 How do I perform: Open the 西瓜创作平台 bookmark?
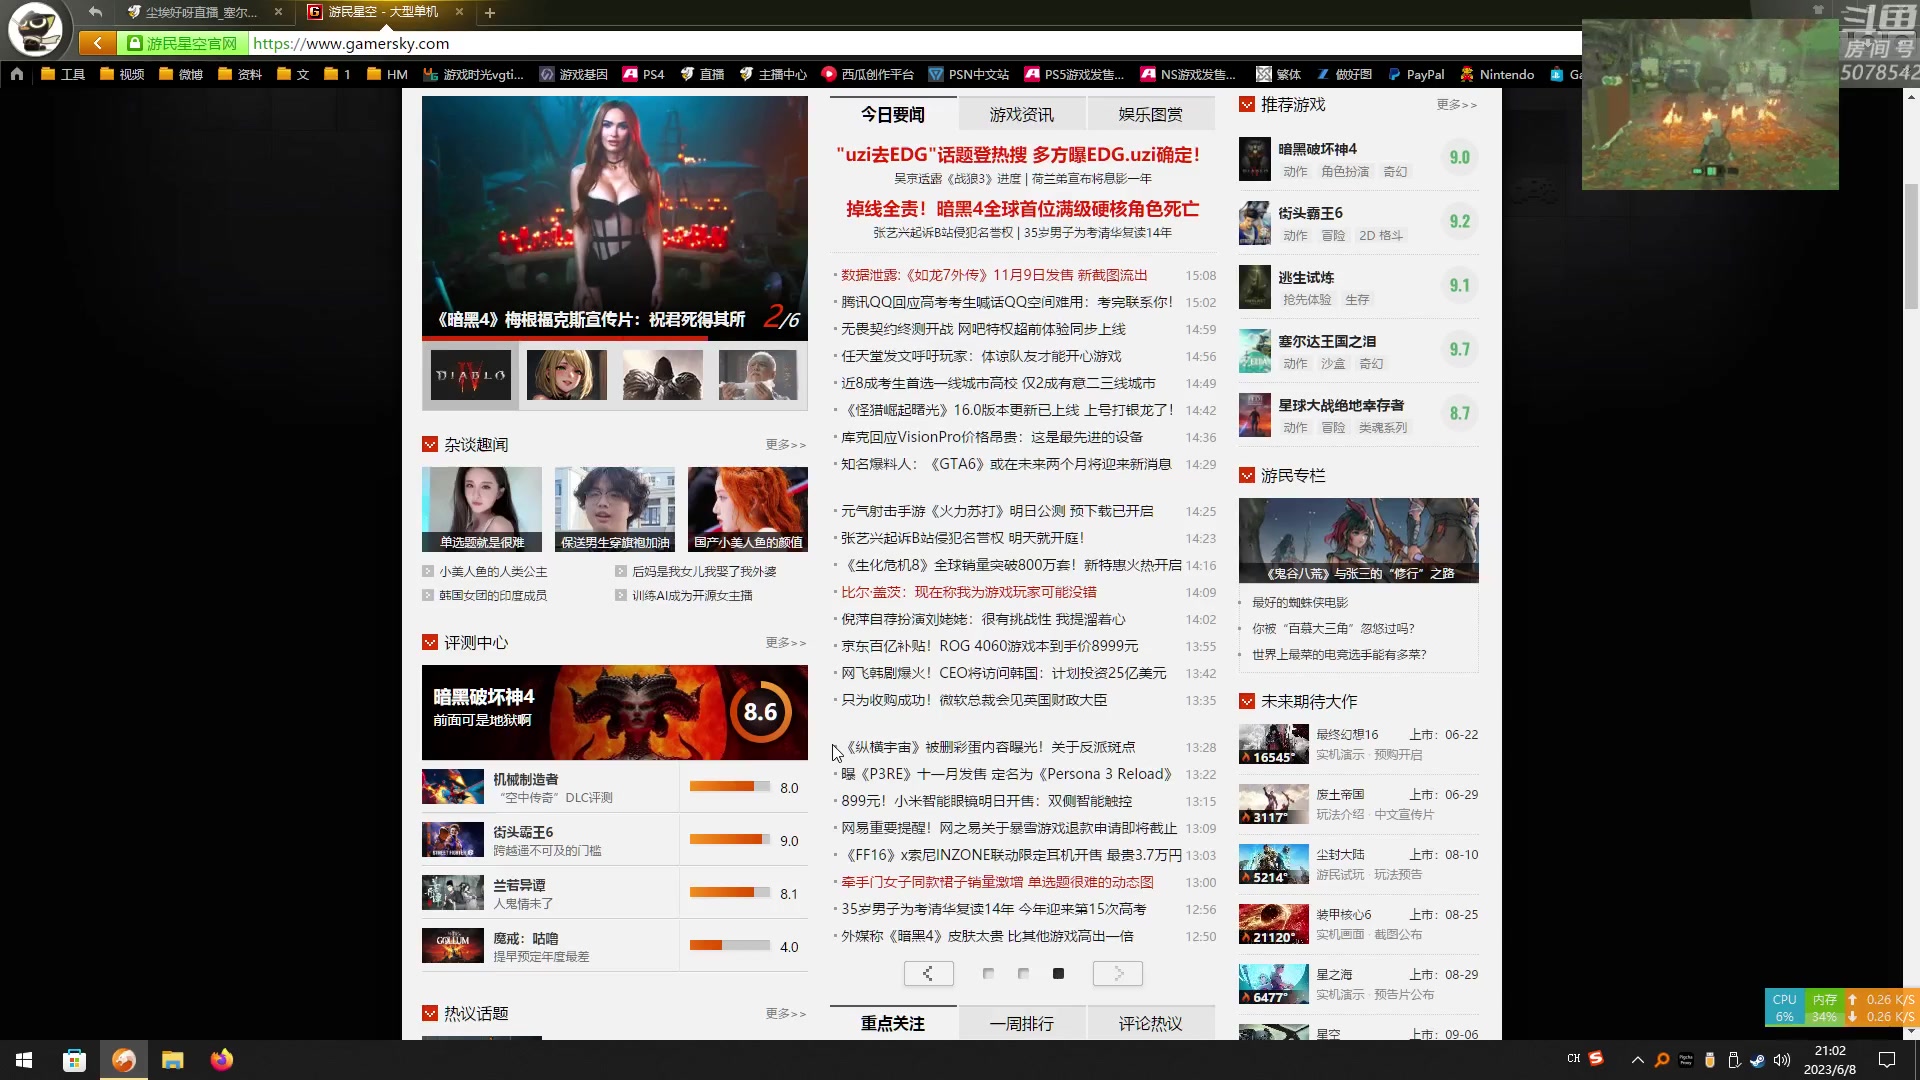click(x=868, y=74)
